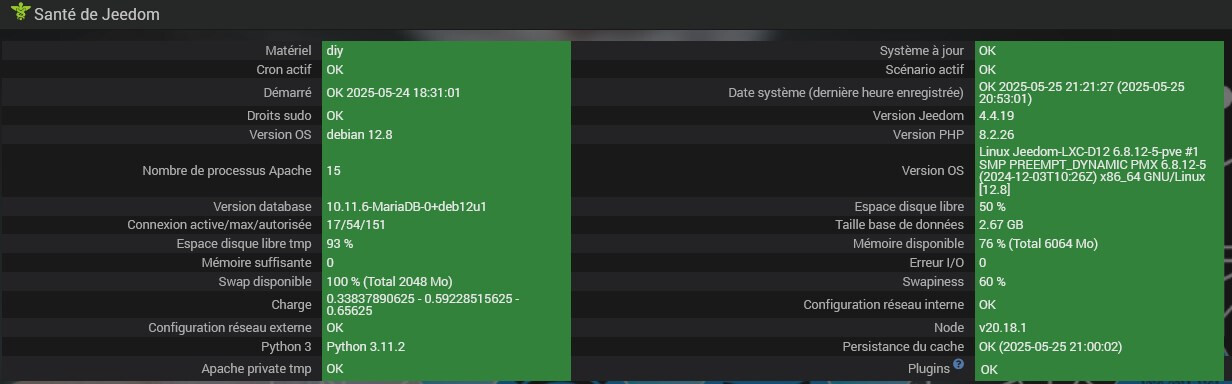The image size is (1232, 384).
Task: Click the tmp disk value '93 %'
Action: (340, 244)
